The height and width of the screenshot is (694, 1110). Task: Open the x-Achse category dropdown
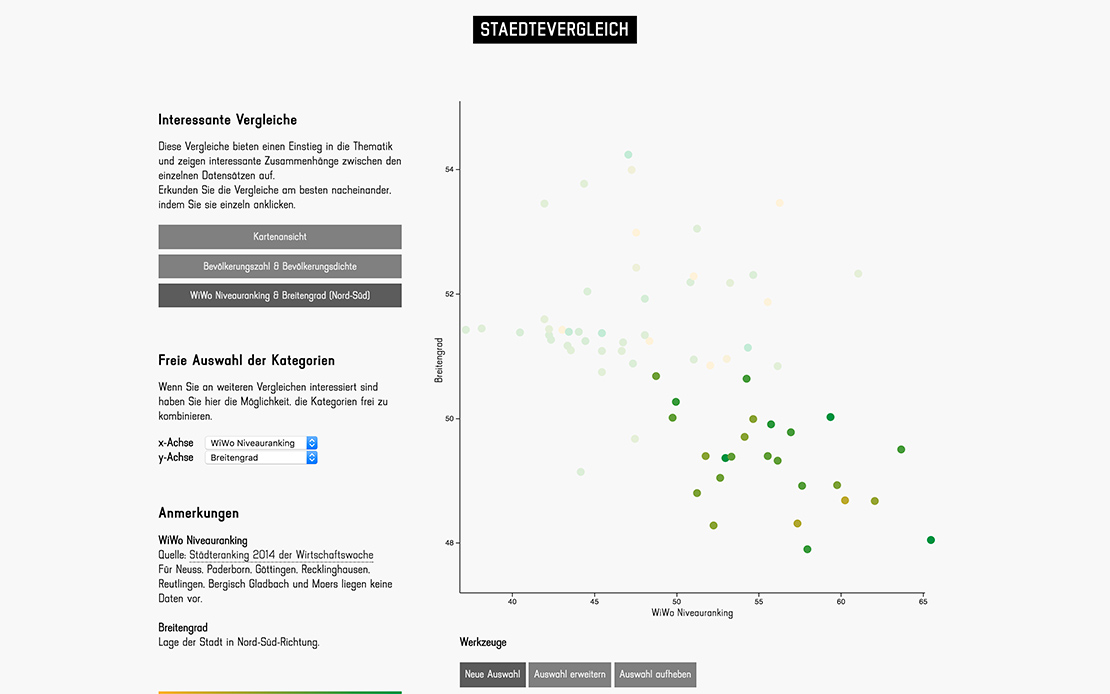[x=261, y=443]
